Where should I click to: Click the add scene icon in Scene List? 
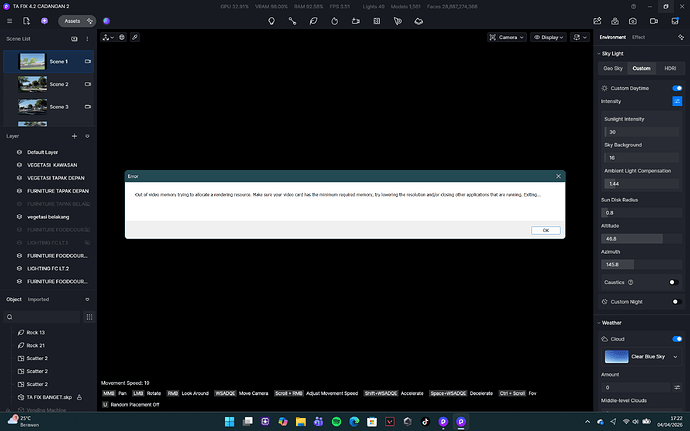click(74, 39)
